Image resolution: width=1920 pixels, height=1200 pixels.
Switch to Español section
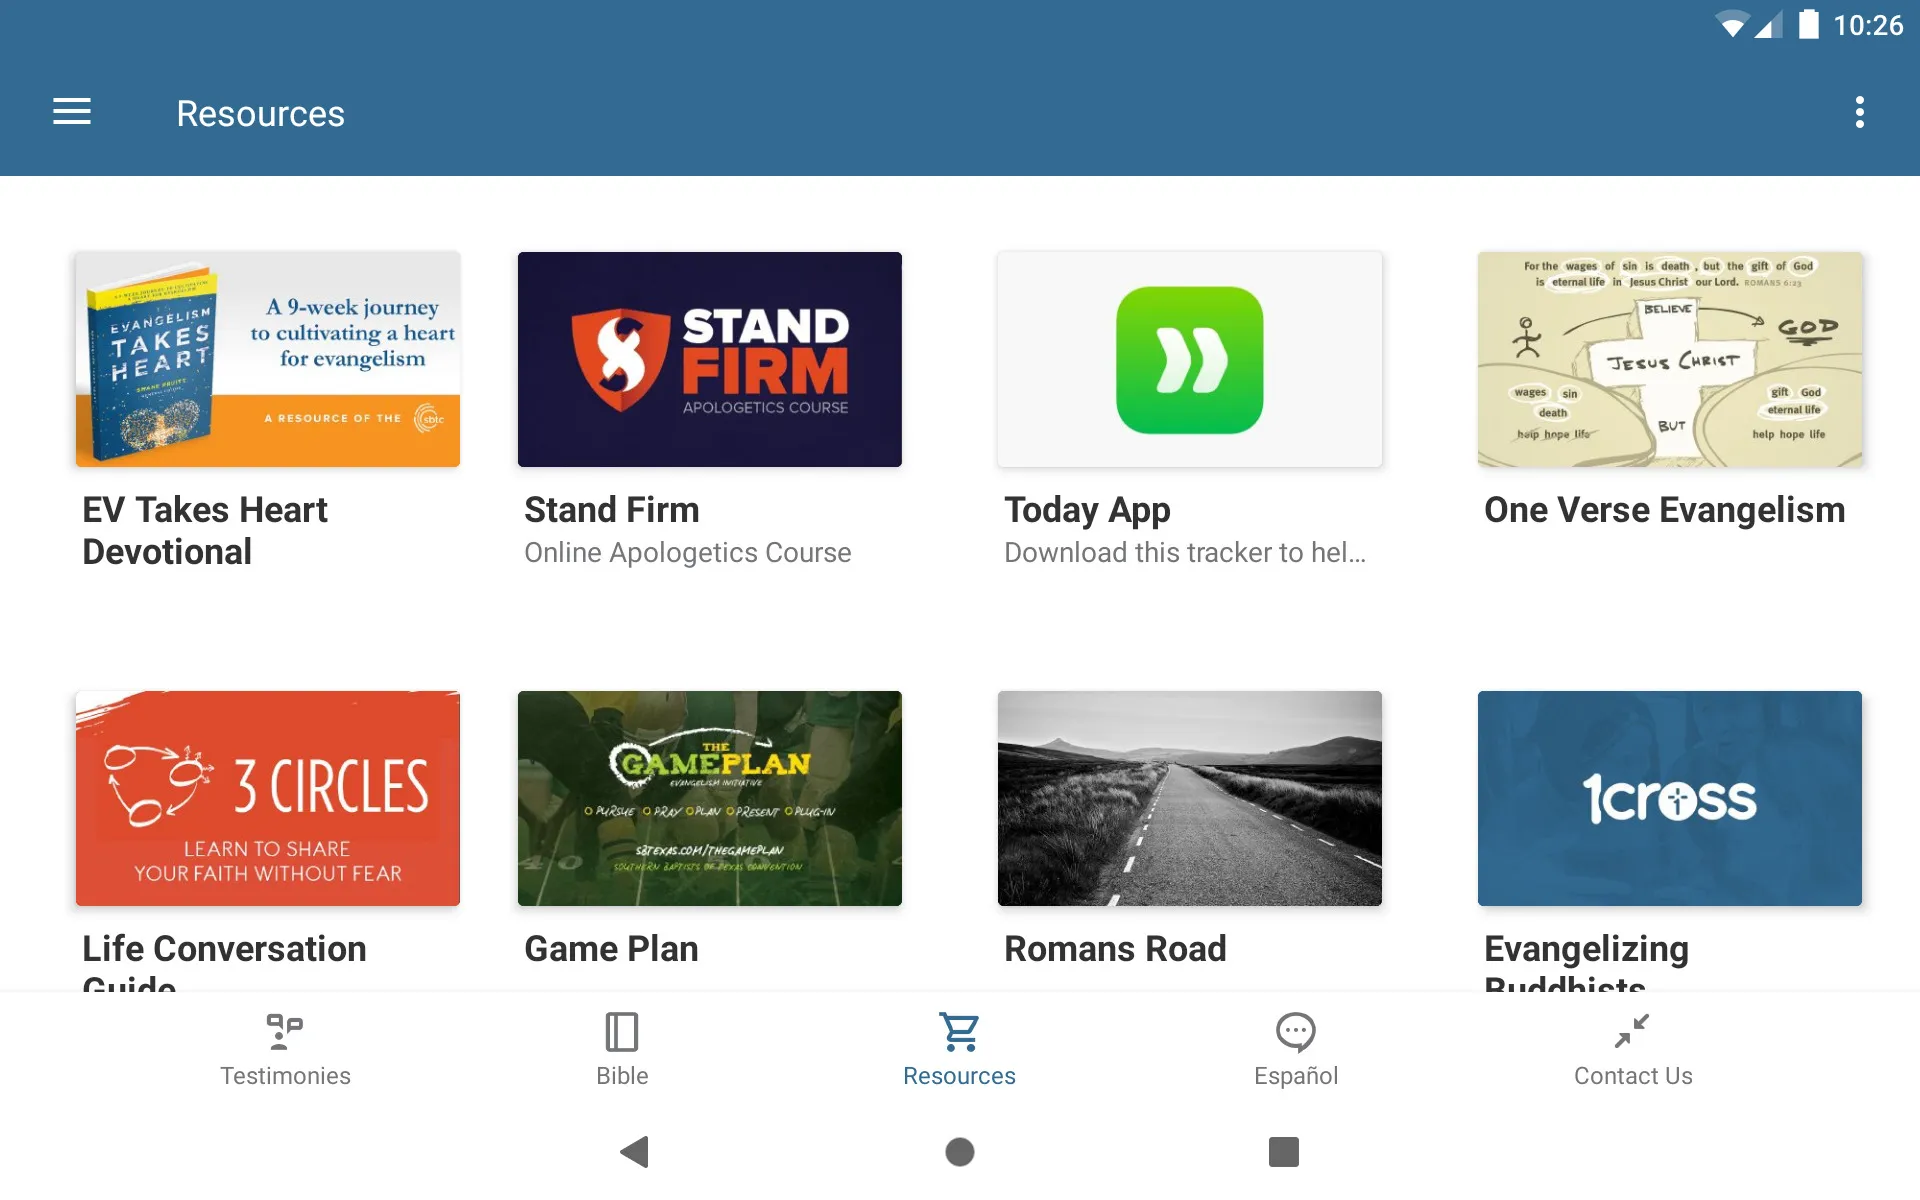1295,1049
